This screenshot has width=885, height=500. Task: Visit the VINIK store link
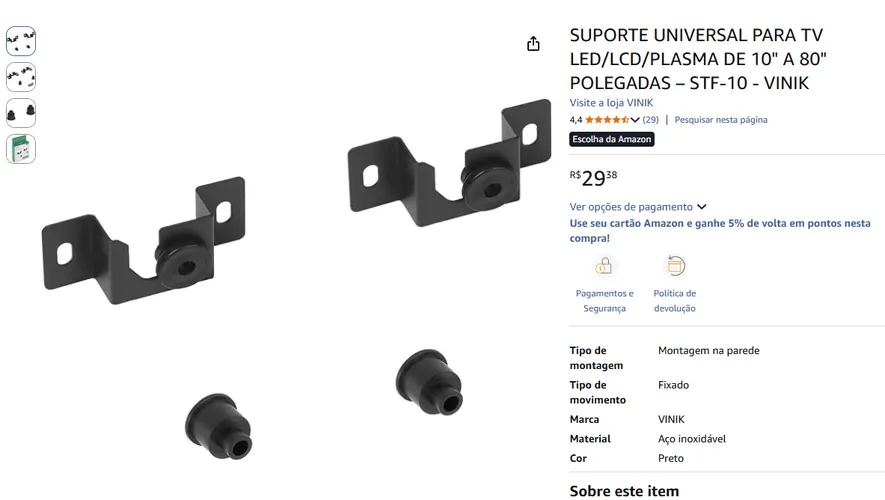tap(611, 103)
